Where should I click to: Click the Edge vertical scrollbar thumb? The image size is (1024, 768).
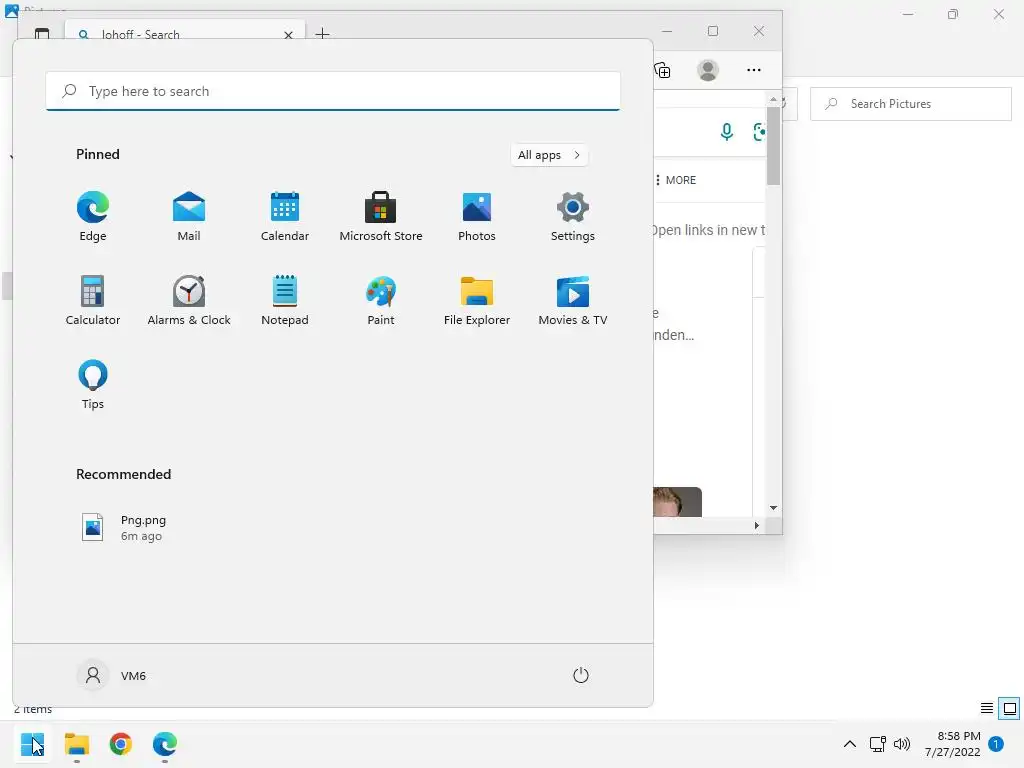[x=773, y=146]
